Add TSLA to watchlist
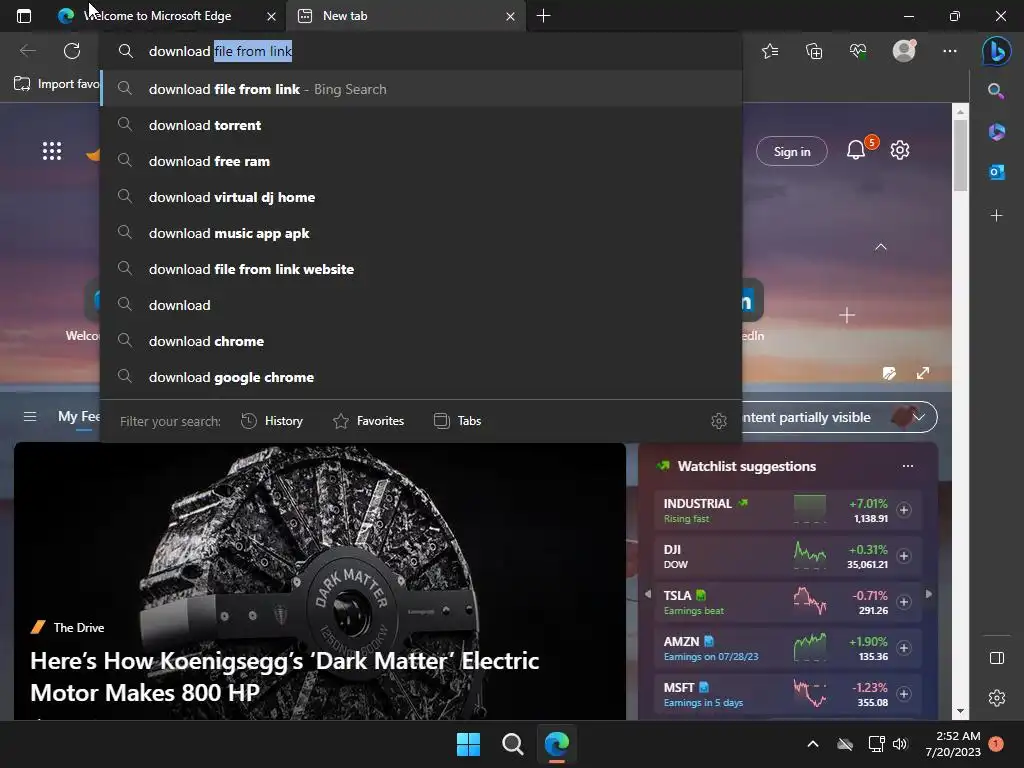 pyautogui.click(x=904, y=602)
